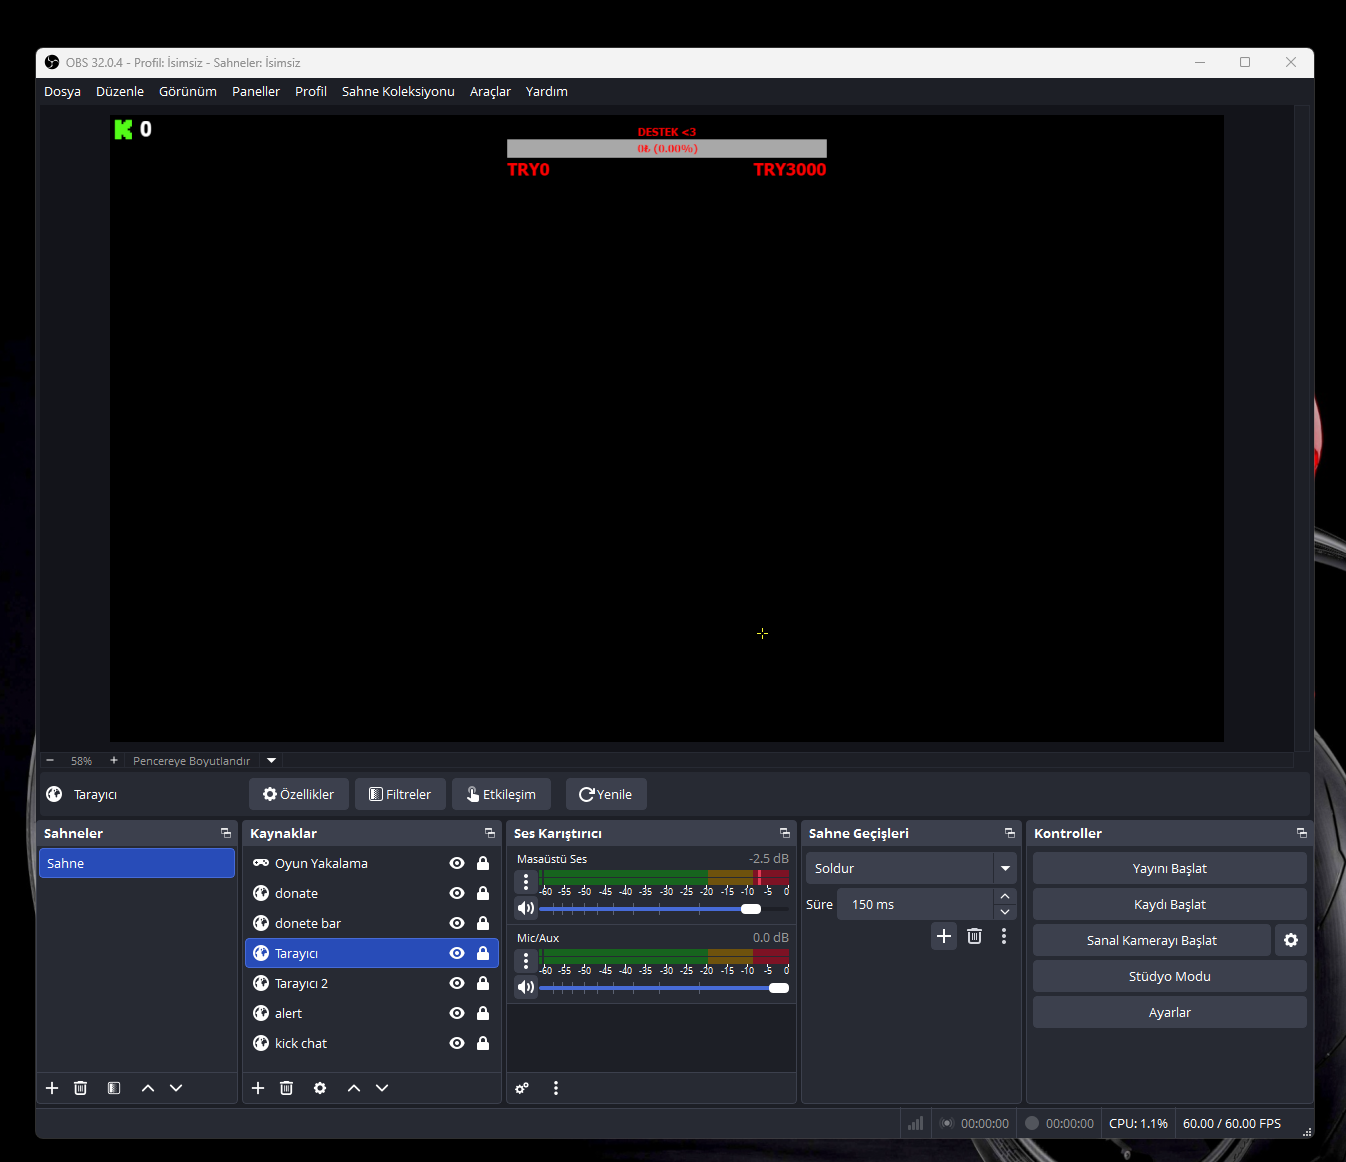Image resolution: width=1346 pixels, height=1162 pixels.
Task: Open transition properties three-dot menu
Action: coord(1004,936)
